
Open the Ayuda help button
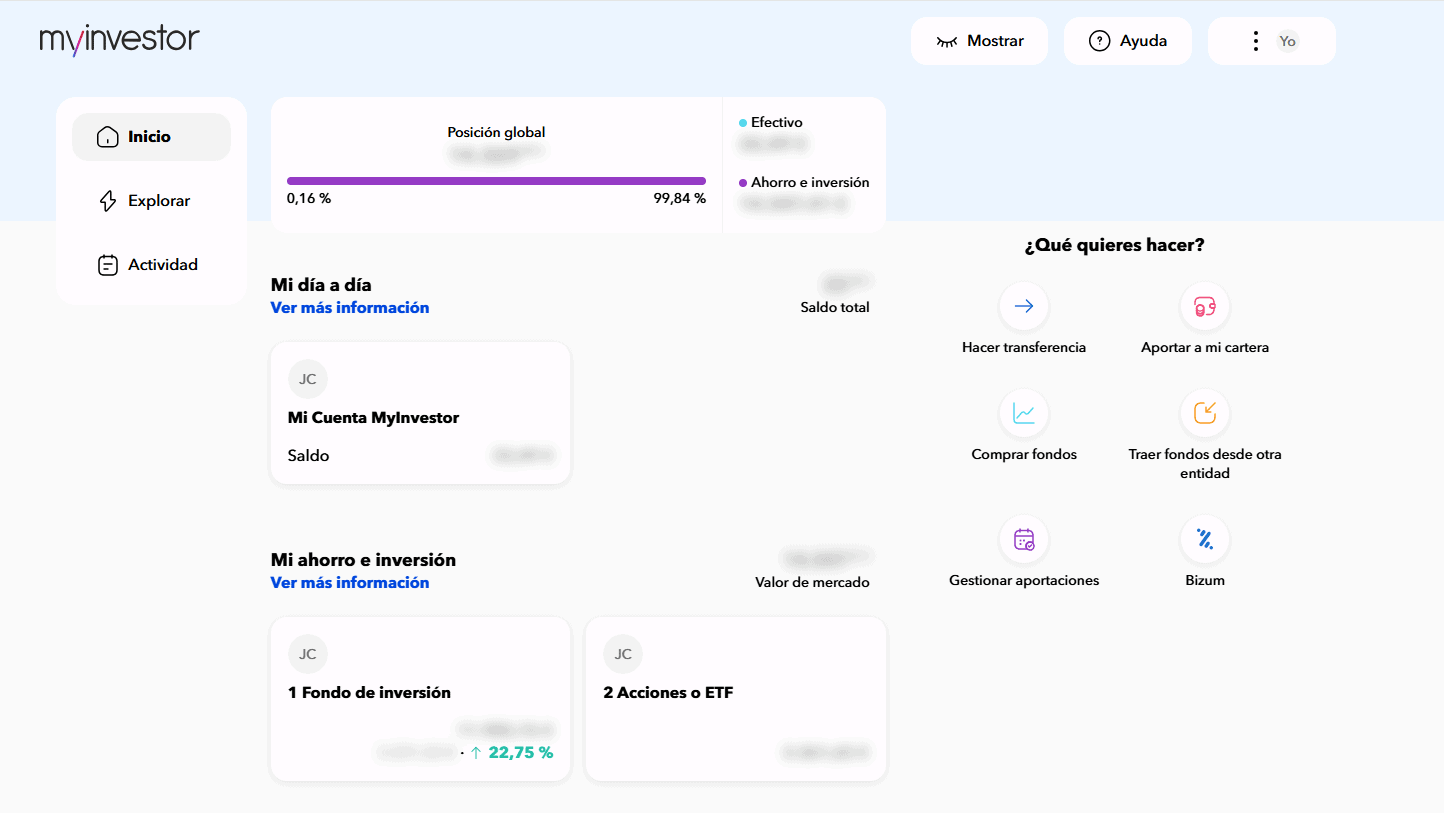click(x=1128, y=41)
